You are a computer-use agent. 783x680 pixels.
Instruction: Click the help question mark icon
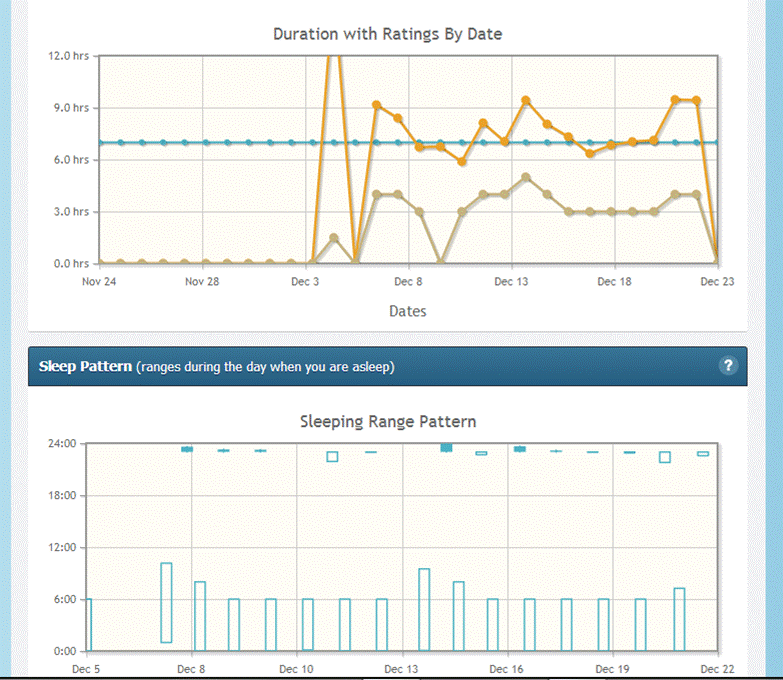728,365
